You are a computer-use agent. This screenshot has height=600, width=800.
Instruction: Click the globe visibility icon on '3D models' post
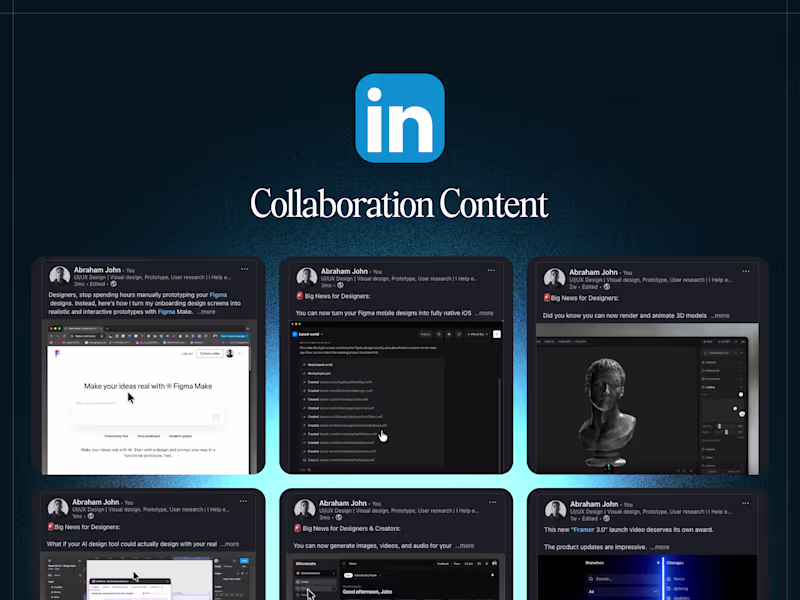(x=607, y=287)
